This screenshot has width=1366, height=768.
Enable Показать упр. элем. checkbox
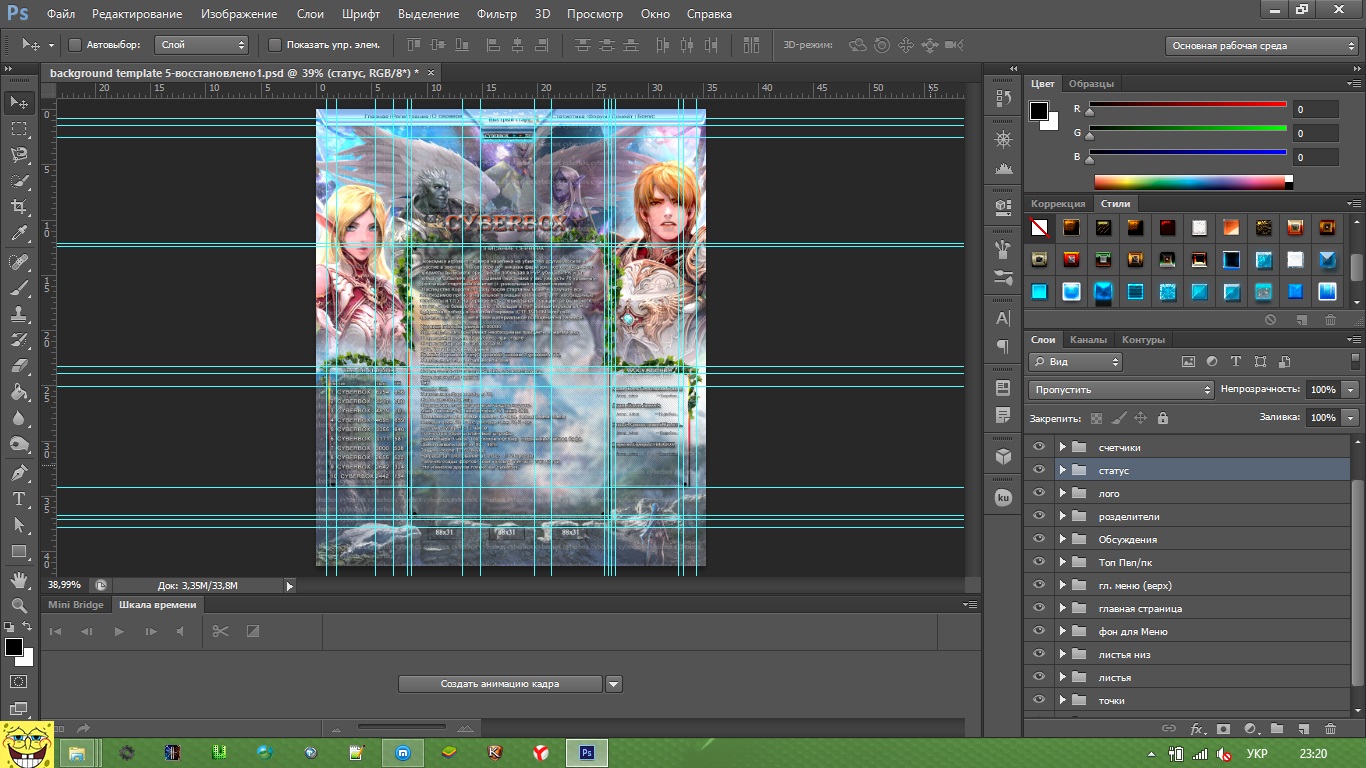click(x=275, y=45)
